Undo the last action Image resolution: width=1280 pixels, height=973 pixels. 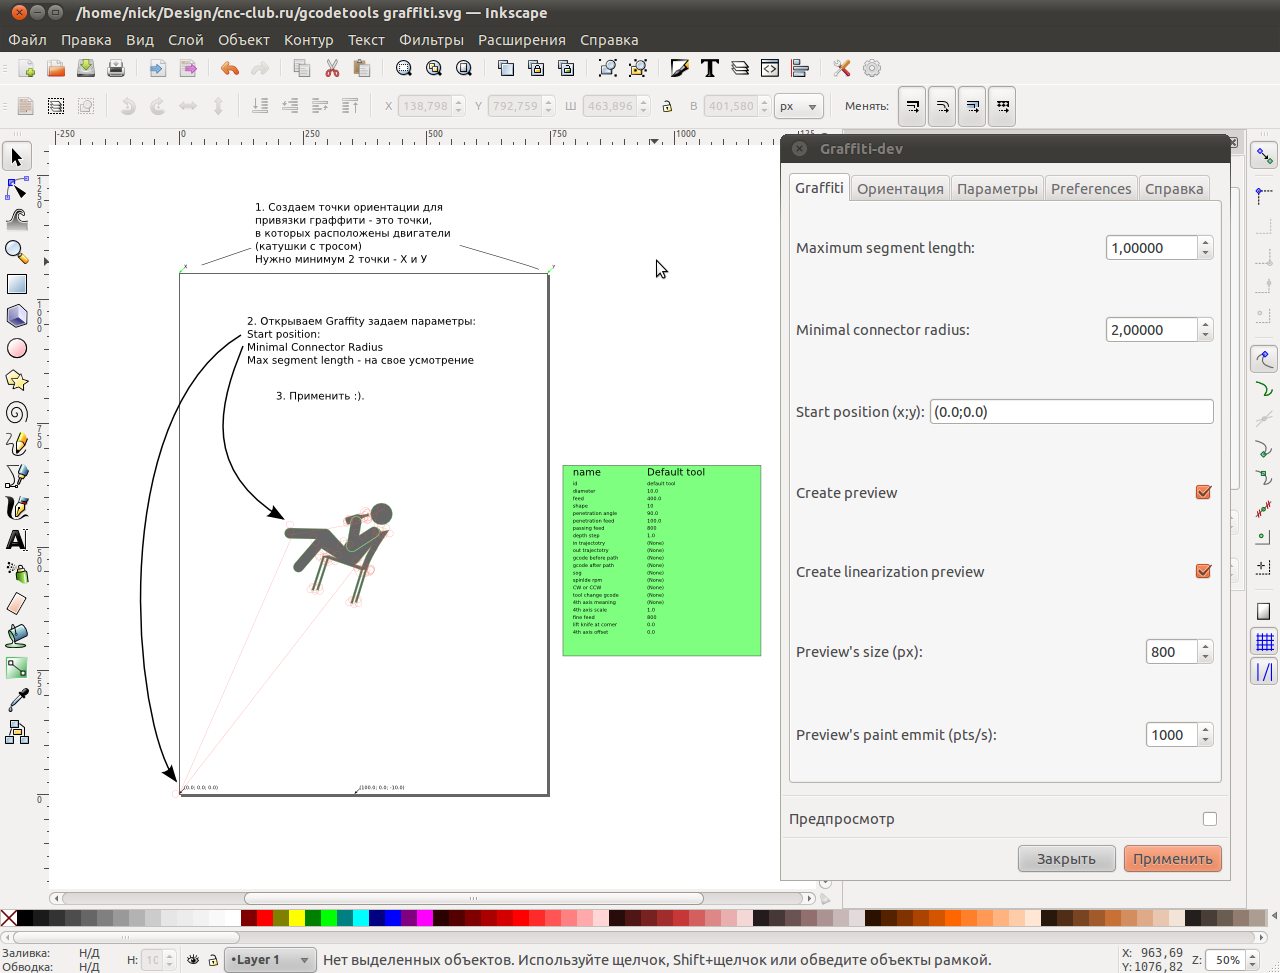click(x=230, y=68)
